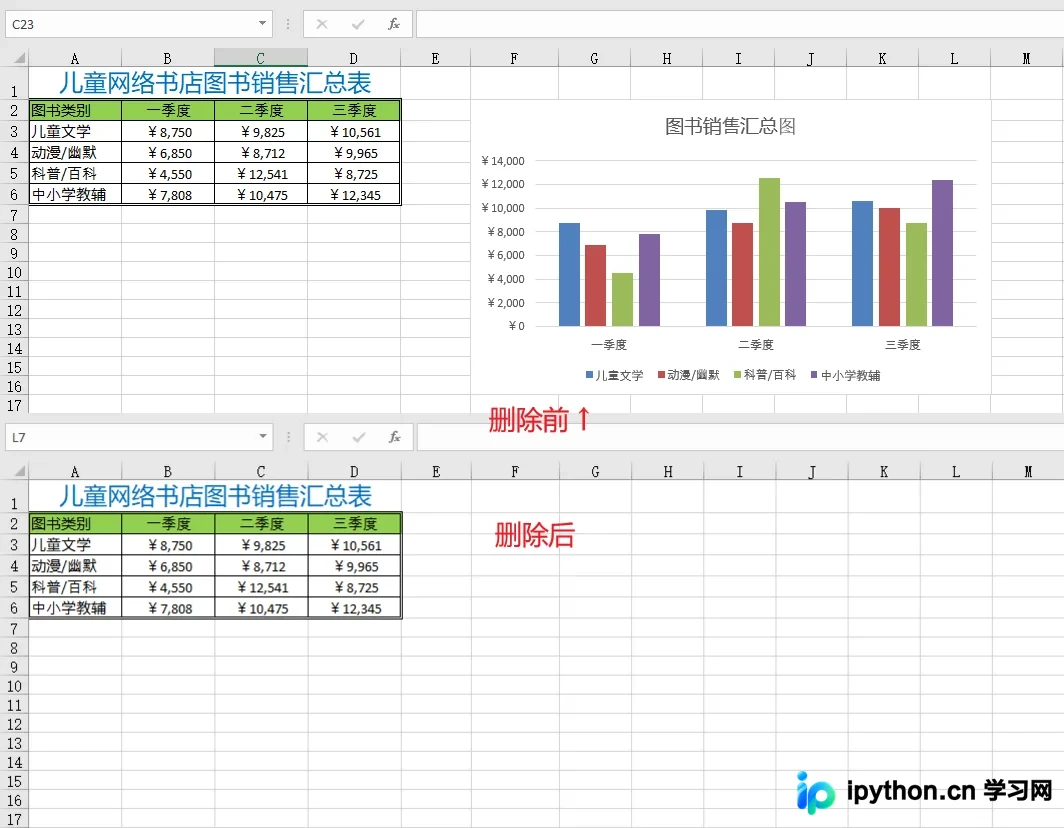This screenshot has width=1064, height=828.
Task: Click cell ¥9,965 in the lower sheet
Action: [355, 566]
